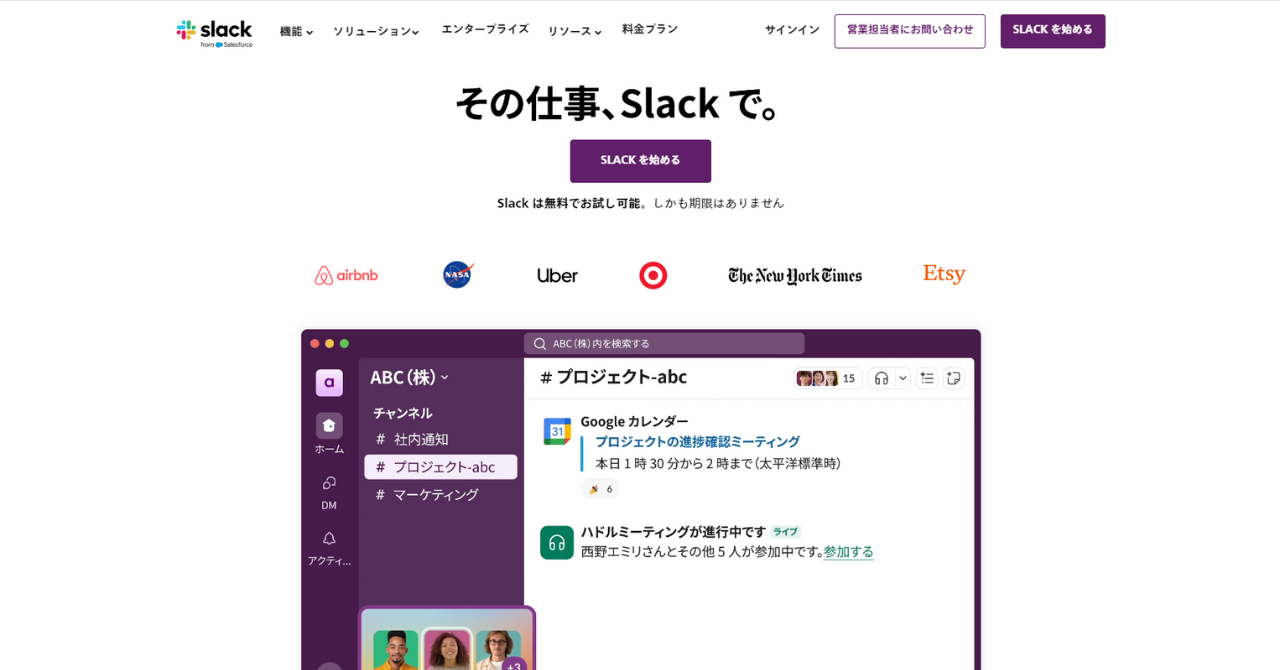Expand the 機能 dropdown menu
Screen dimensions: 1280x670
click(x=296, y=31)
